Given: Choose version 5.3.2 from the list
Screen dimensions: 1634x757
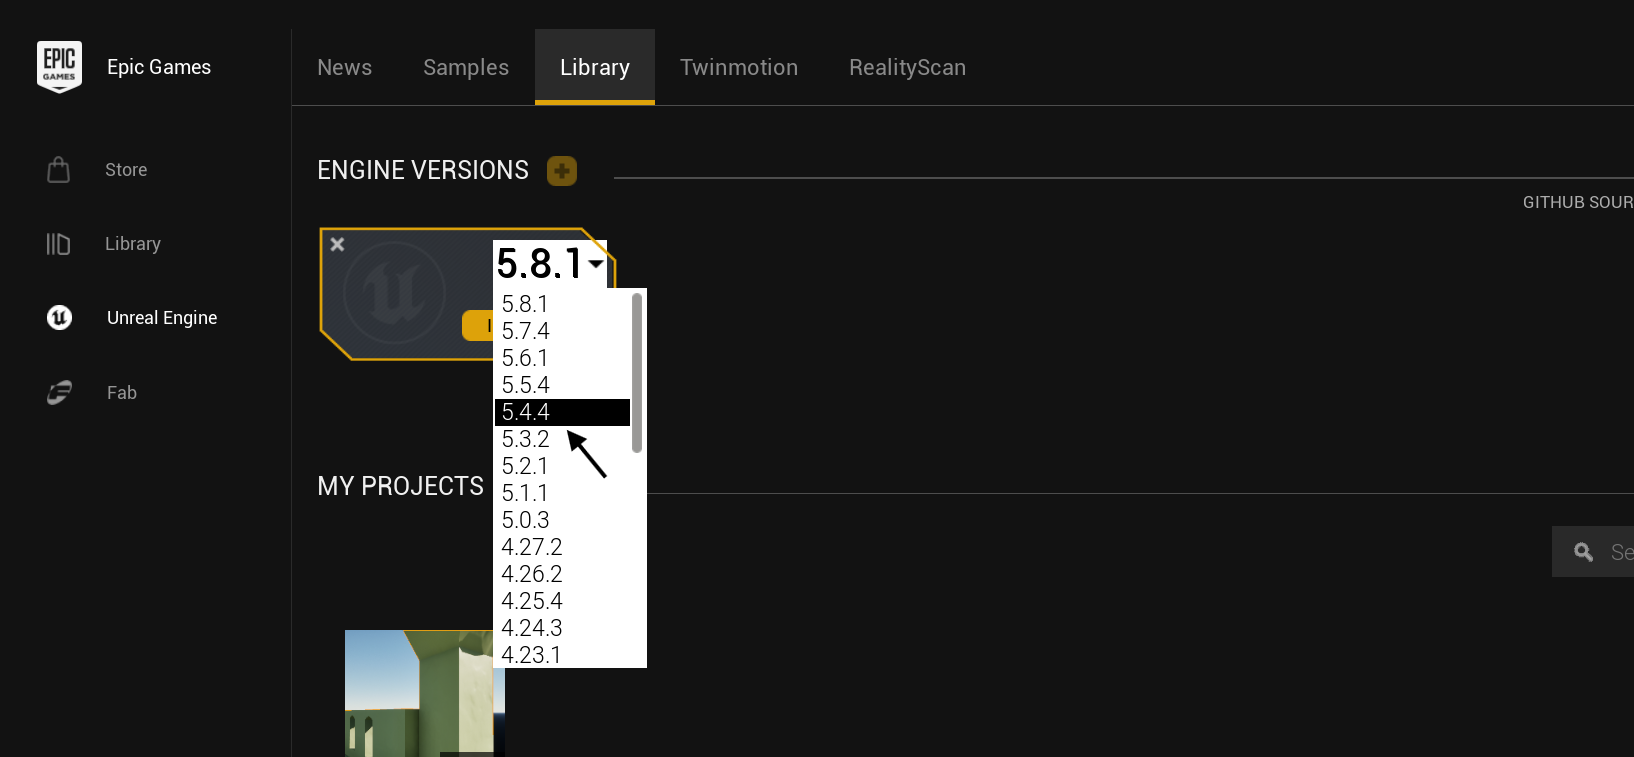Looking at the screenshot, I should (x=562, y=439).
